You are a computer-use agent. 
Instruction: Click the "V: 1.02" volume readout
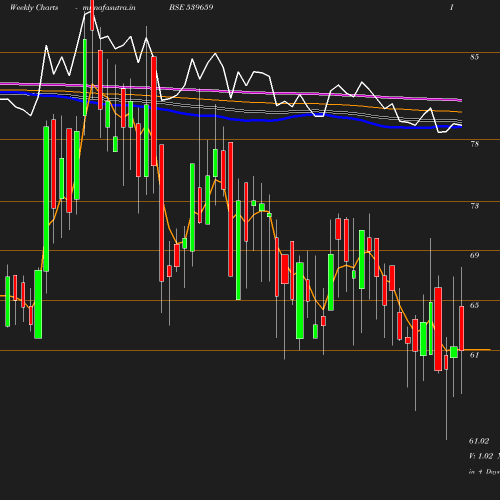(x=481, y=456)
